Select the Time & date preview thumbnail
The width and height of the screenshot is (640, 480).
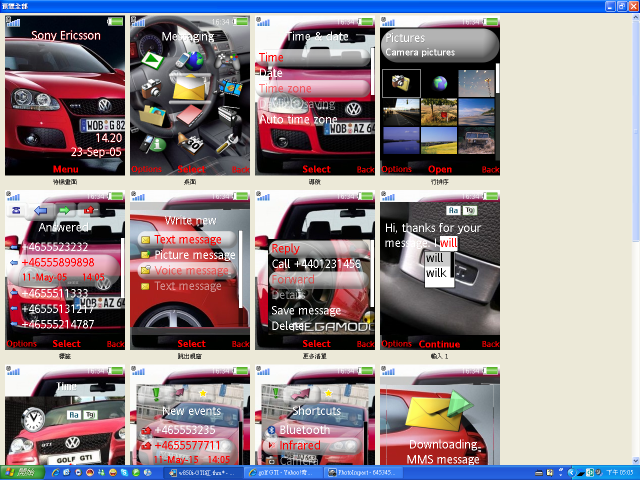[315, 96]
